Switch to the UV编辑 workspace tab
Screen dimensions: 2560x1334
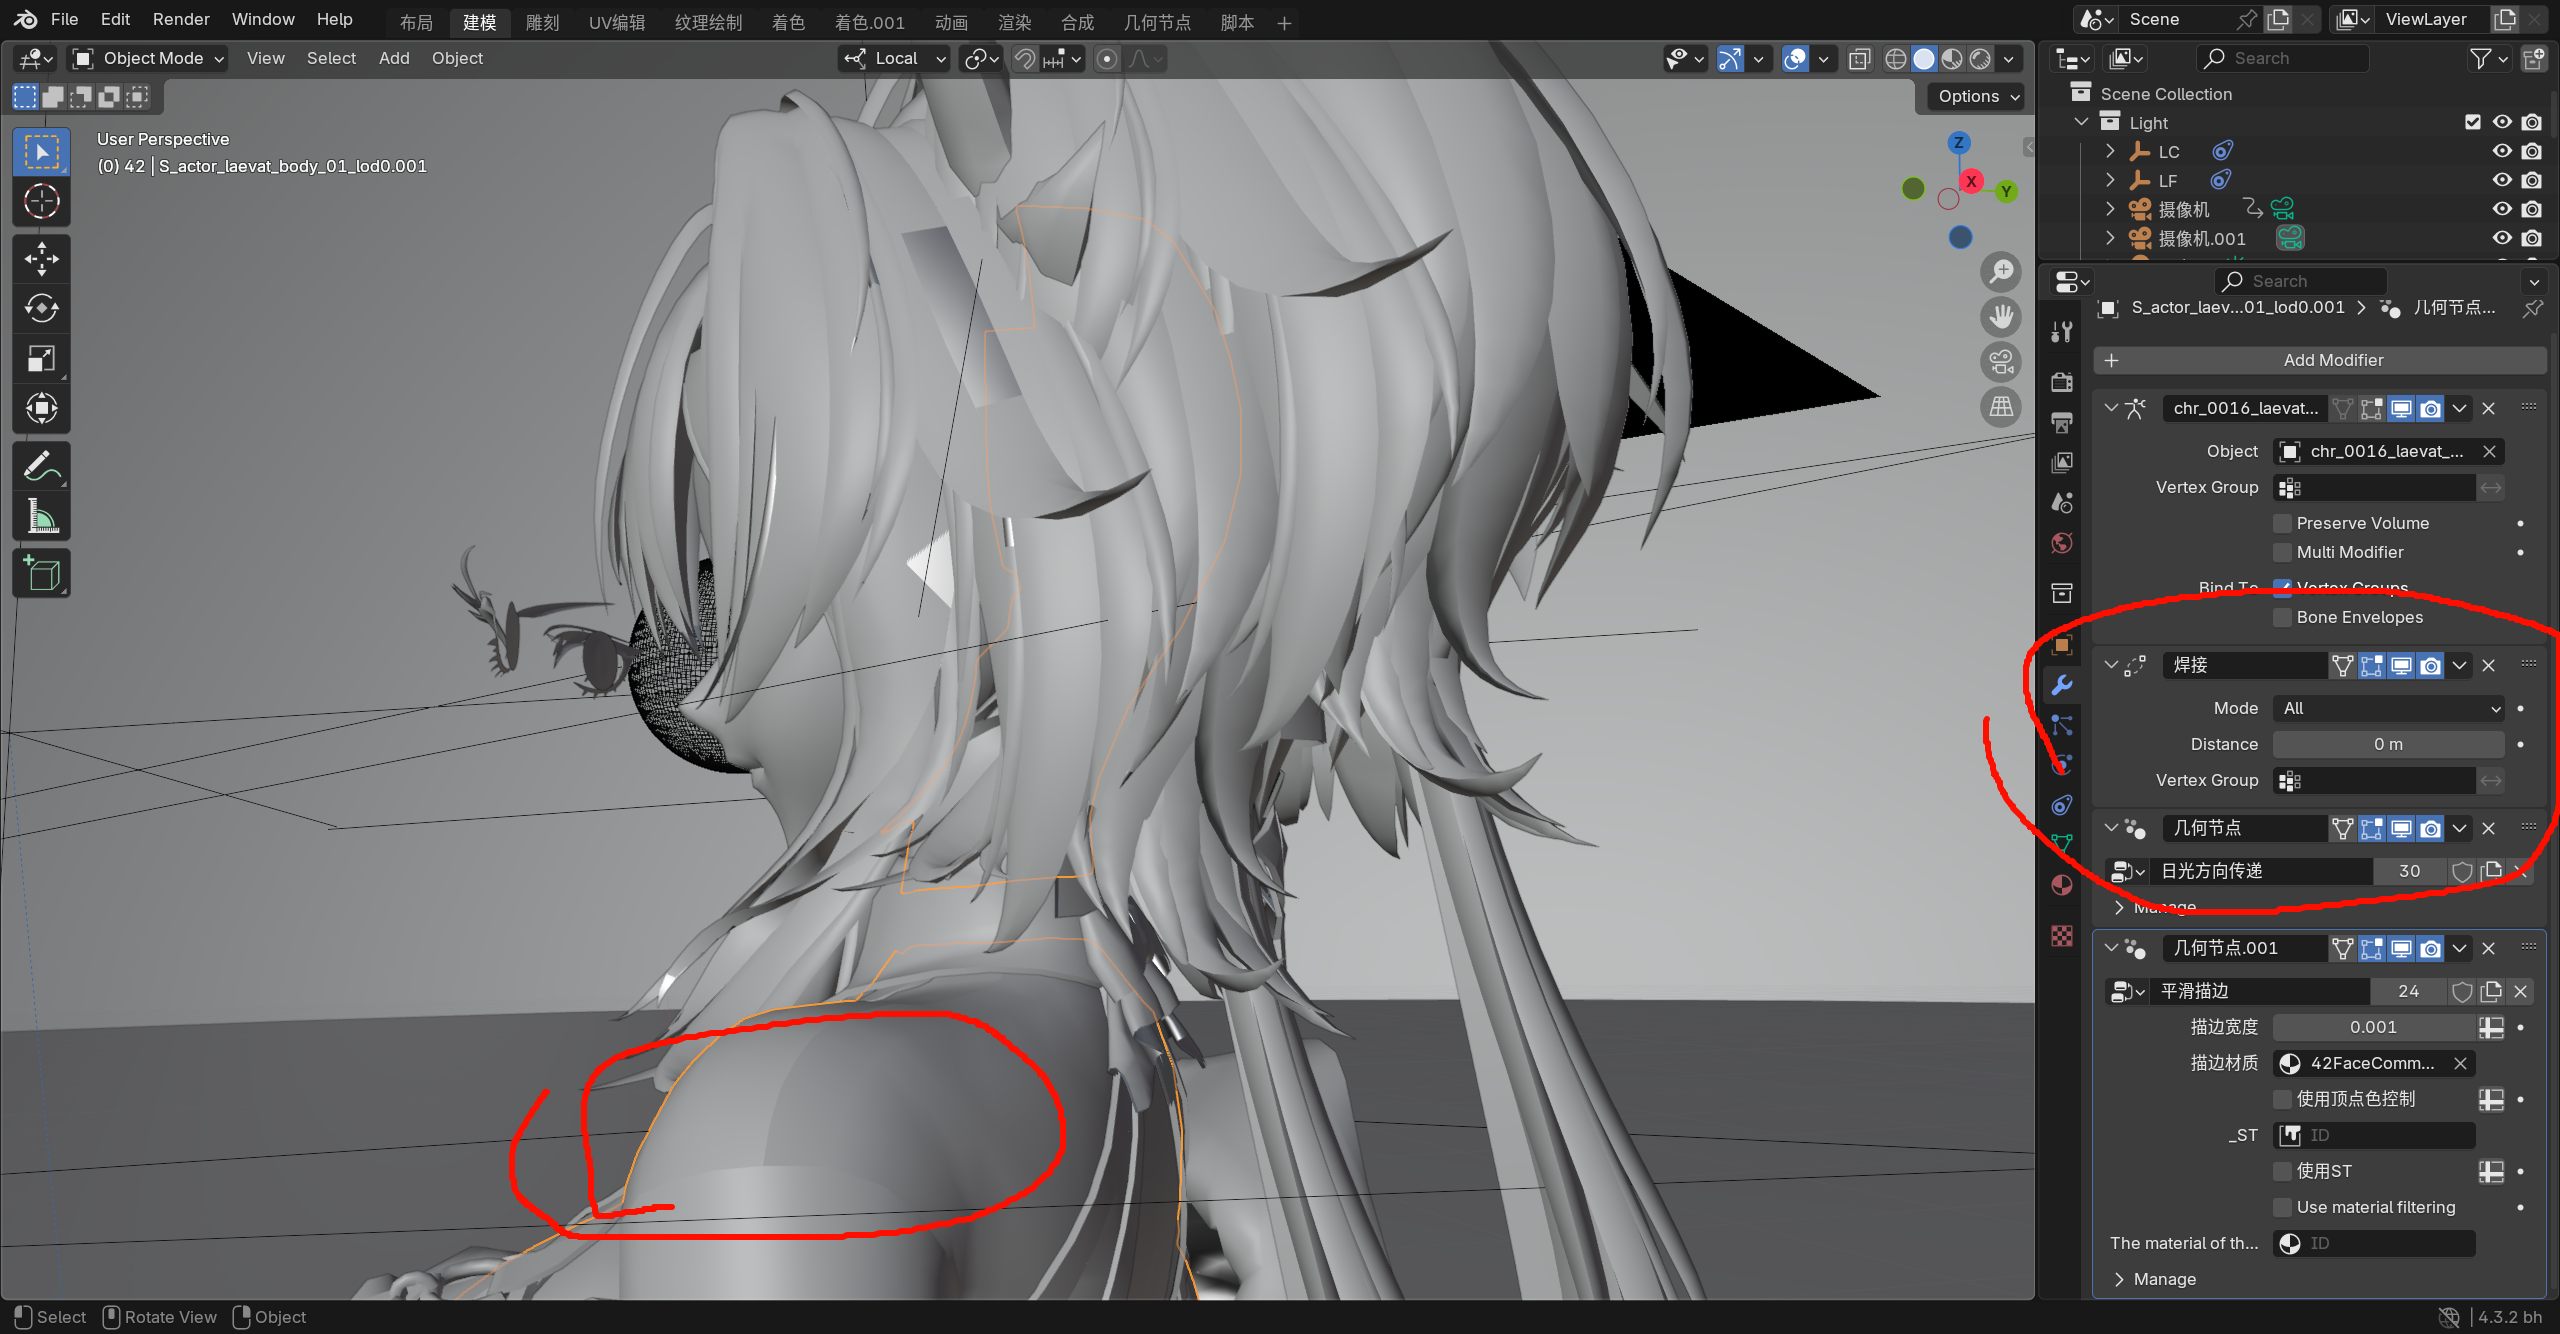pyautogui.click(x=616, y=22)
